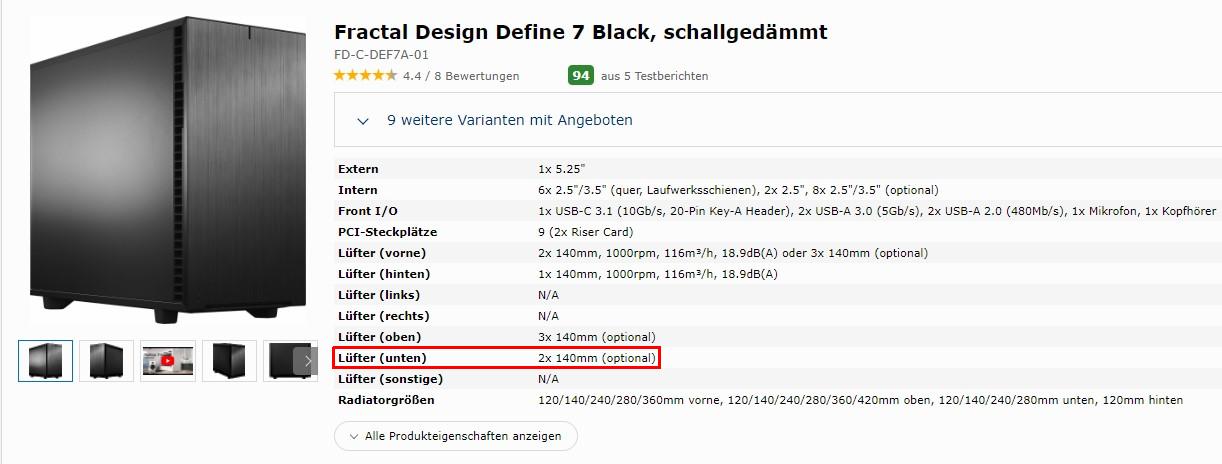This screenshot has height=464, width=1222.
Task: Click the value '9 (2x Riser Card)'
Action: pyautogui.click(x=587, y=232)
